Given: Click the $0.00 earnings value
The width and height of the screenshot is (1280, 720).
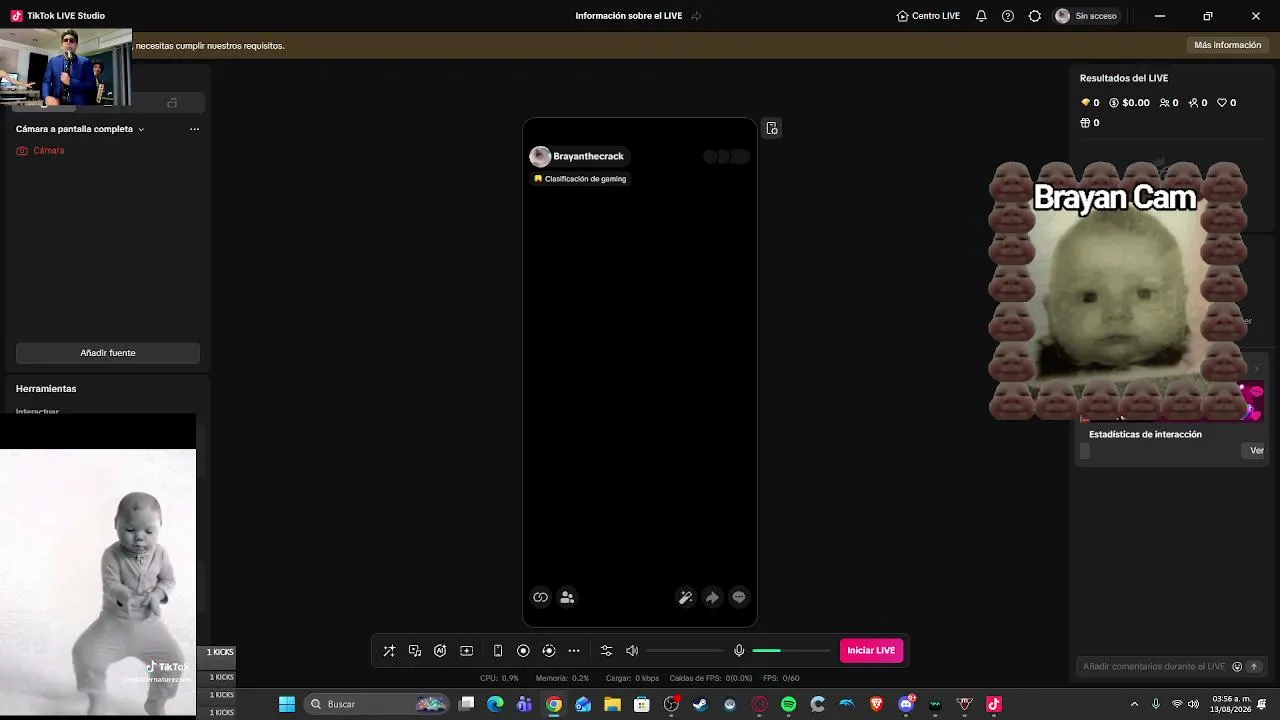Looking at the screenshot, I should [1130, 103].
